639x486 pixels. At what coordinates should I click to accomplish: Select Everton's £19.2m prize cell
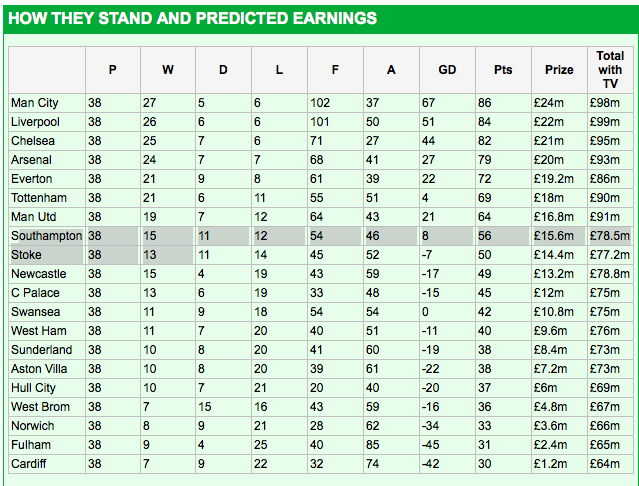559,179
